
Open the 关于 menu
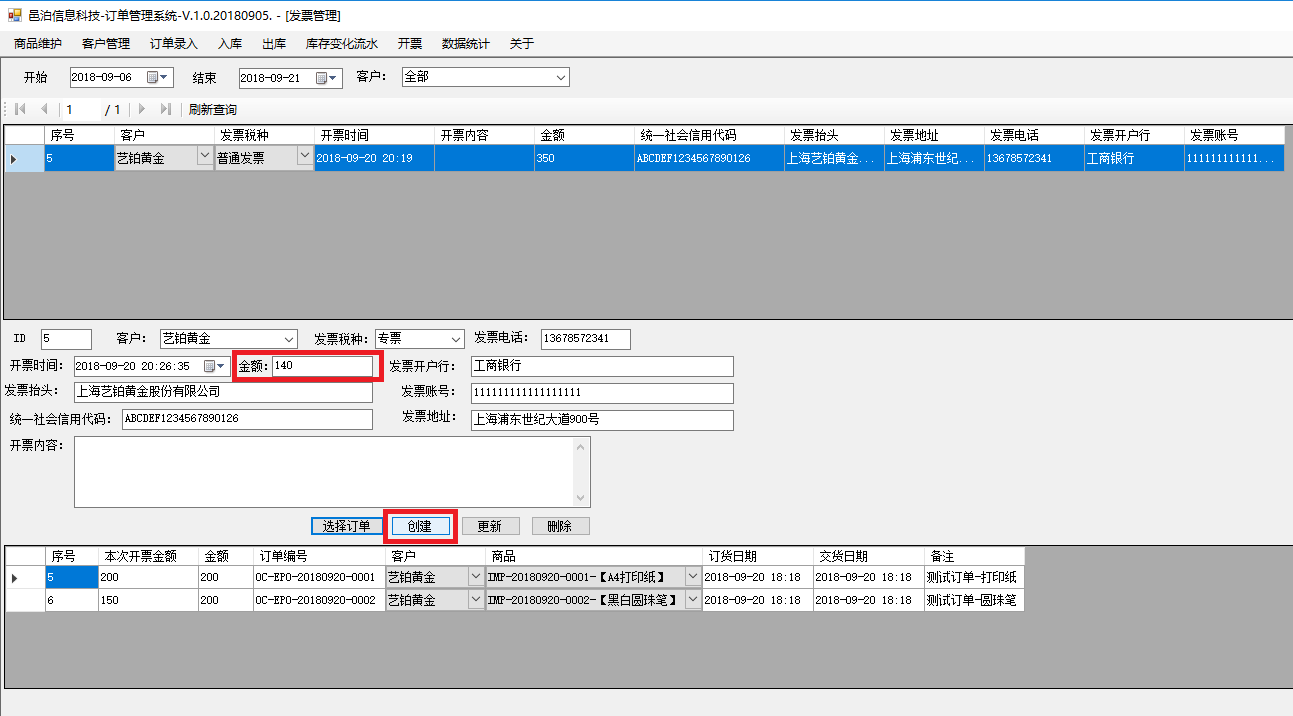tap(522, 44)
